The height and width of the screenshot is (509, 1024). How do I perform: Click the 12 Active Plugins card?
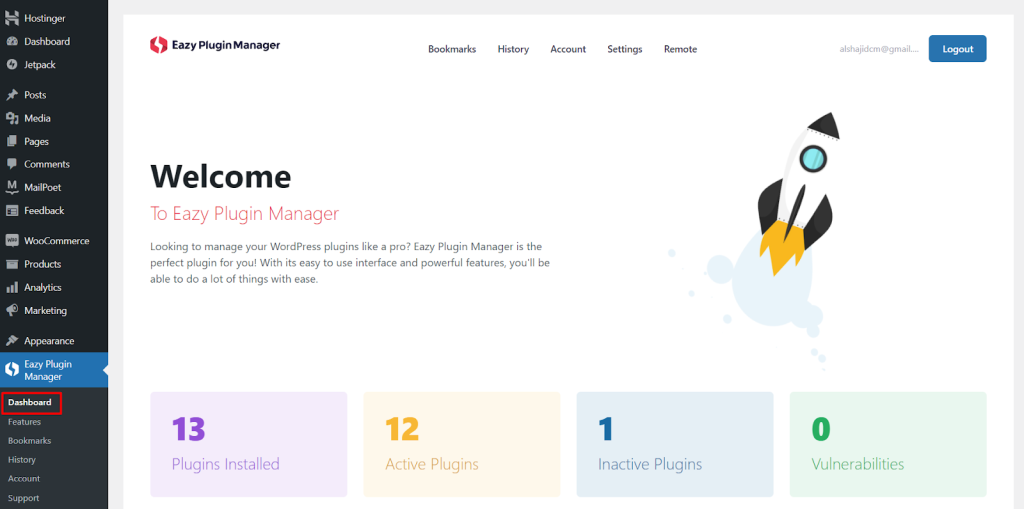pos(462,444)
